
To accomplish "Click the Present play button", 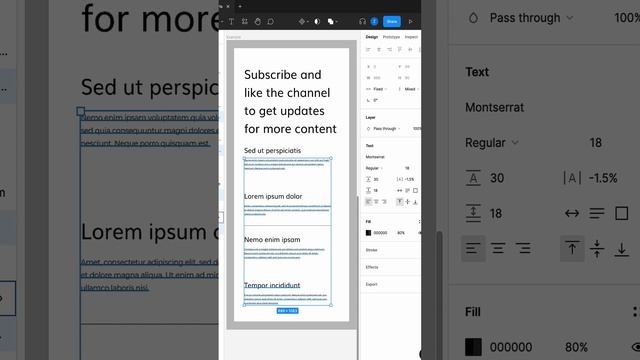I will point(411,22).
